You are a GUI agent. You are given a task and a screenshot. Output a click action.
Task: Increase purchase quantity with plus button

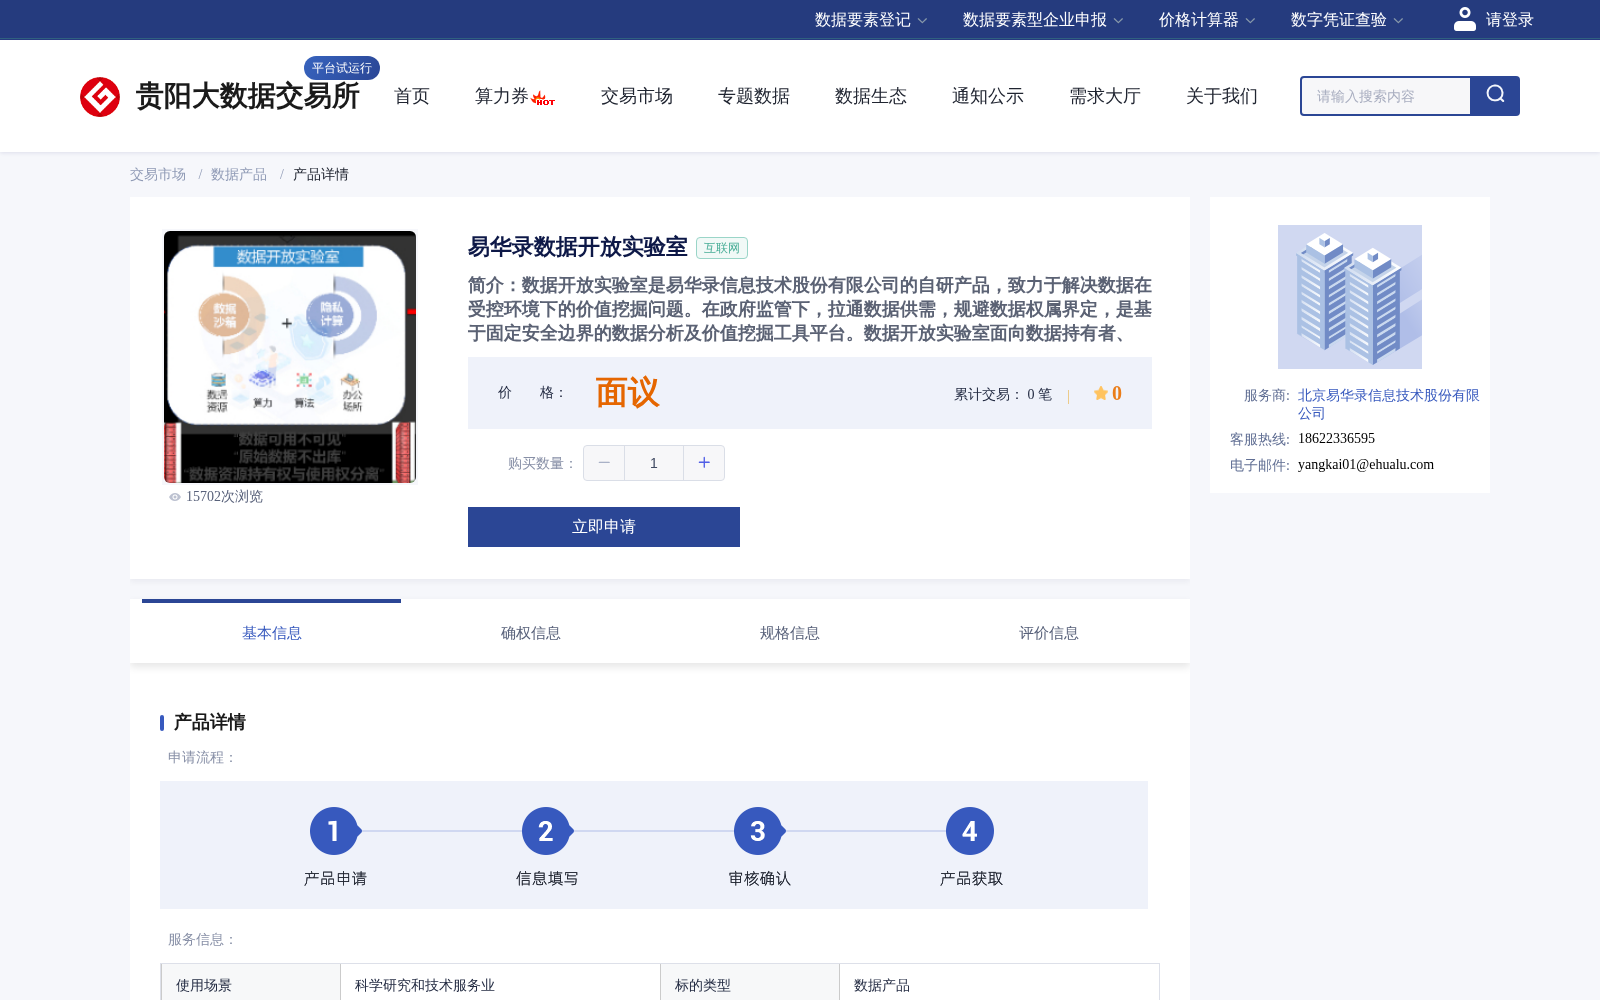[x=704, y=463]
